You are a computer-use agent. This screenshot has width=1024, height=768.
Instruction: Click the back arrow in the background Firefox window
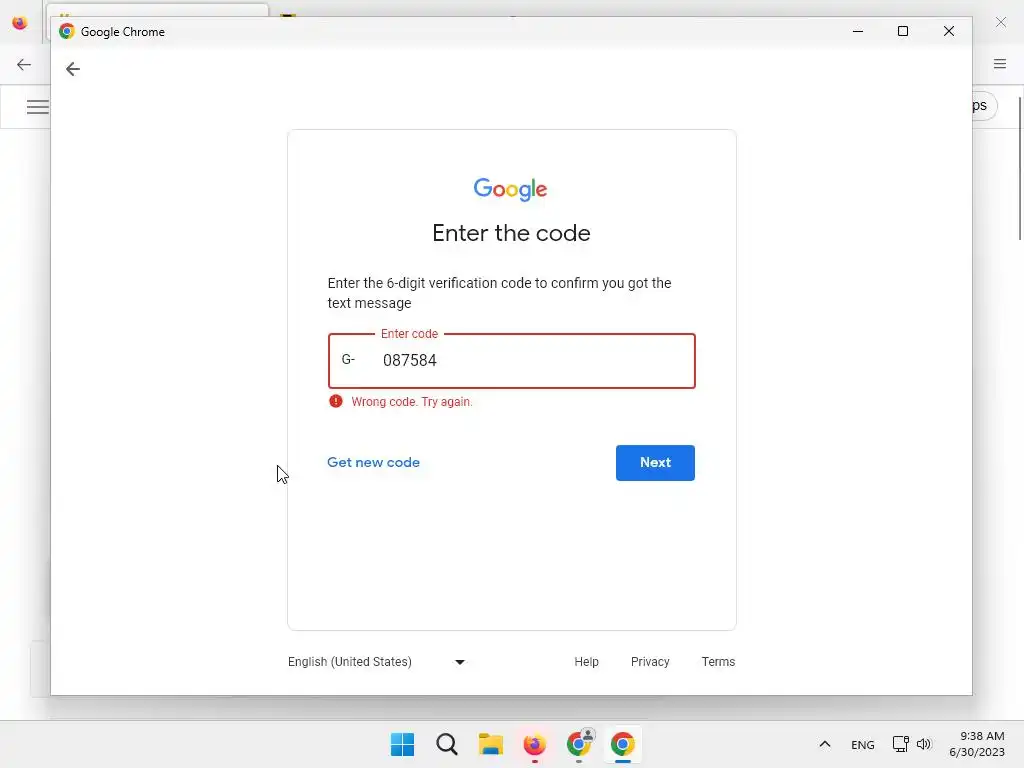pos(24,64)
